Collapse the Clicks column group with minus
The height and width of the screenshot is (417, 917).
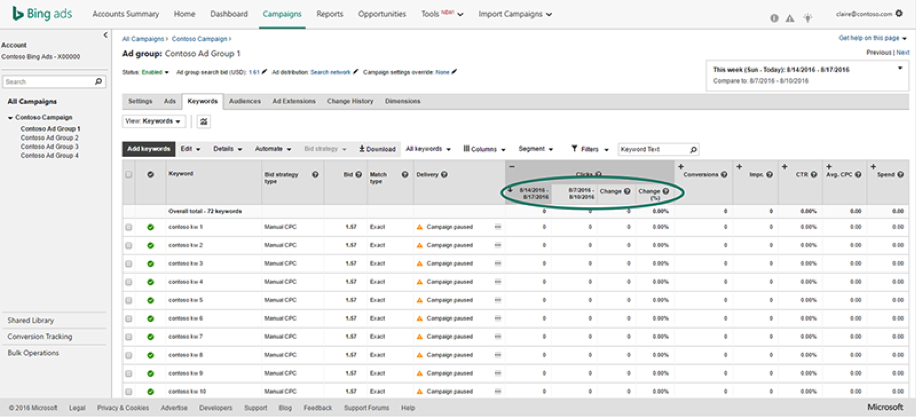coord(512,167)
